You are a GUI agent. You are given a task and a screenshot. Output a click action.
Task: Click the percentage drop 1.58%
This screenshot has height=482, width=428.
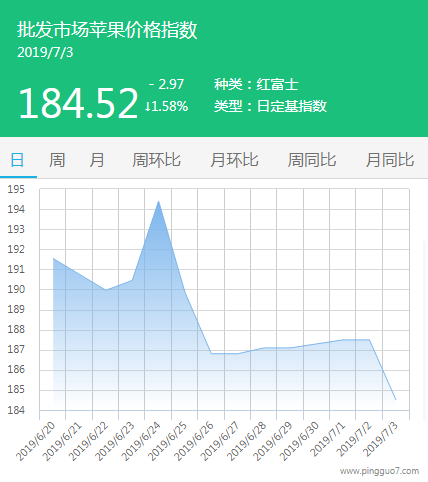[166, 106]
